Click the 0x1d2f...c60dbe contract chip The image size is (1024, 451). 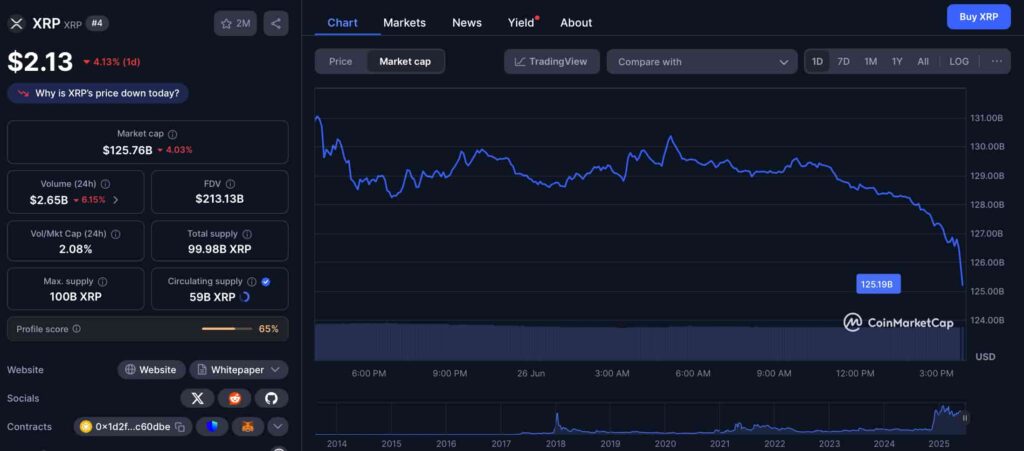[133, 427]
